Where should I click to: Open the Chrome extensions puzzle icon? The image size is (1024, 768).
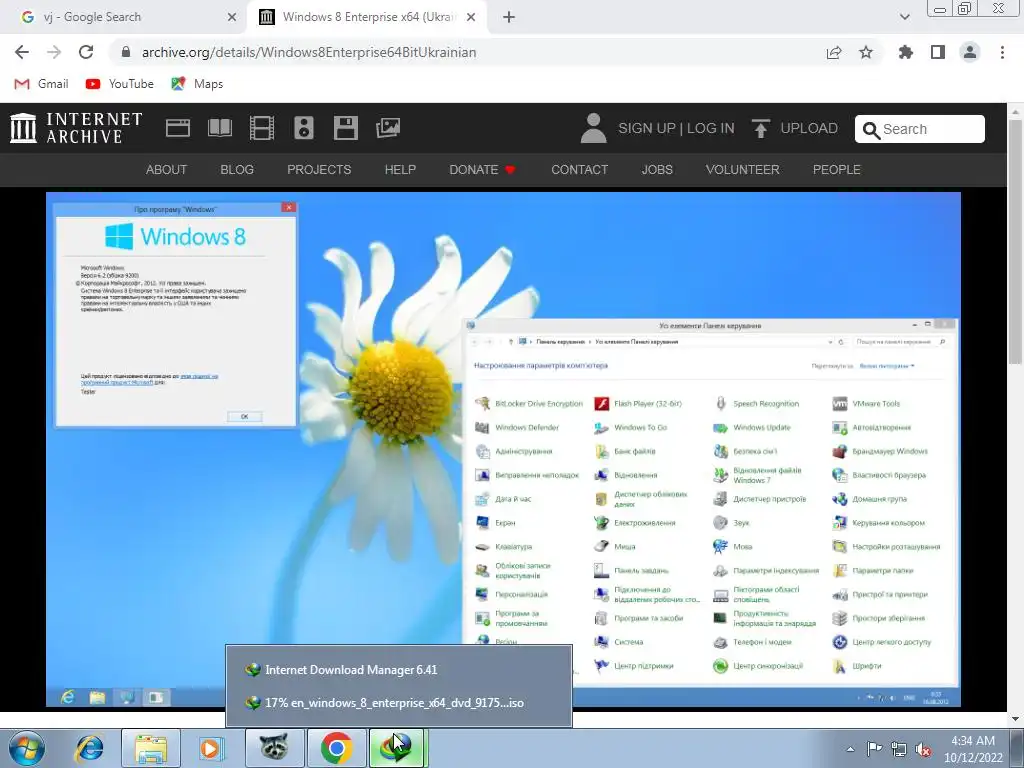pyautogui.click(x=906, y=52)
